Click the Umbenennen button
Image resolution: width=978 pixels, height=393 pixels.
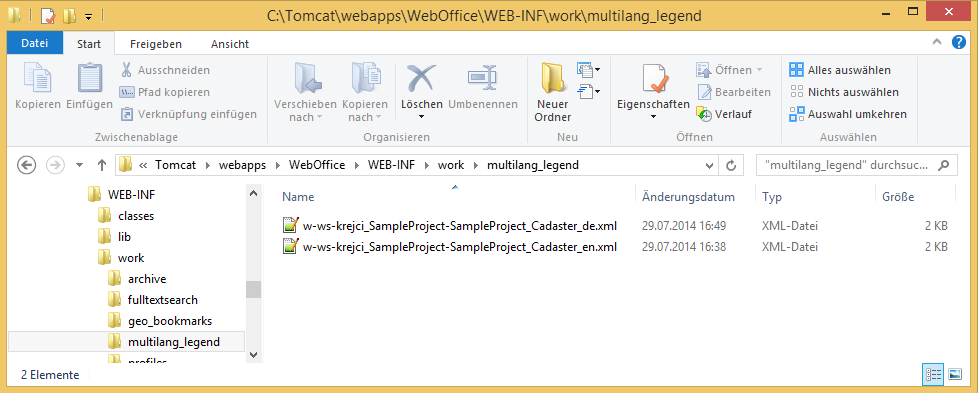pyautogui.click(x=483, y=86)
